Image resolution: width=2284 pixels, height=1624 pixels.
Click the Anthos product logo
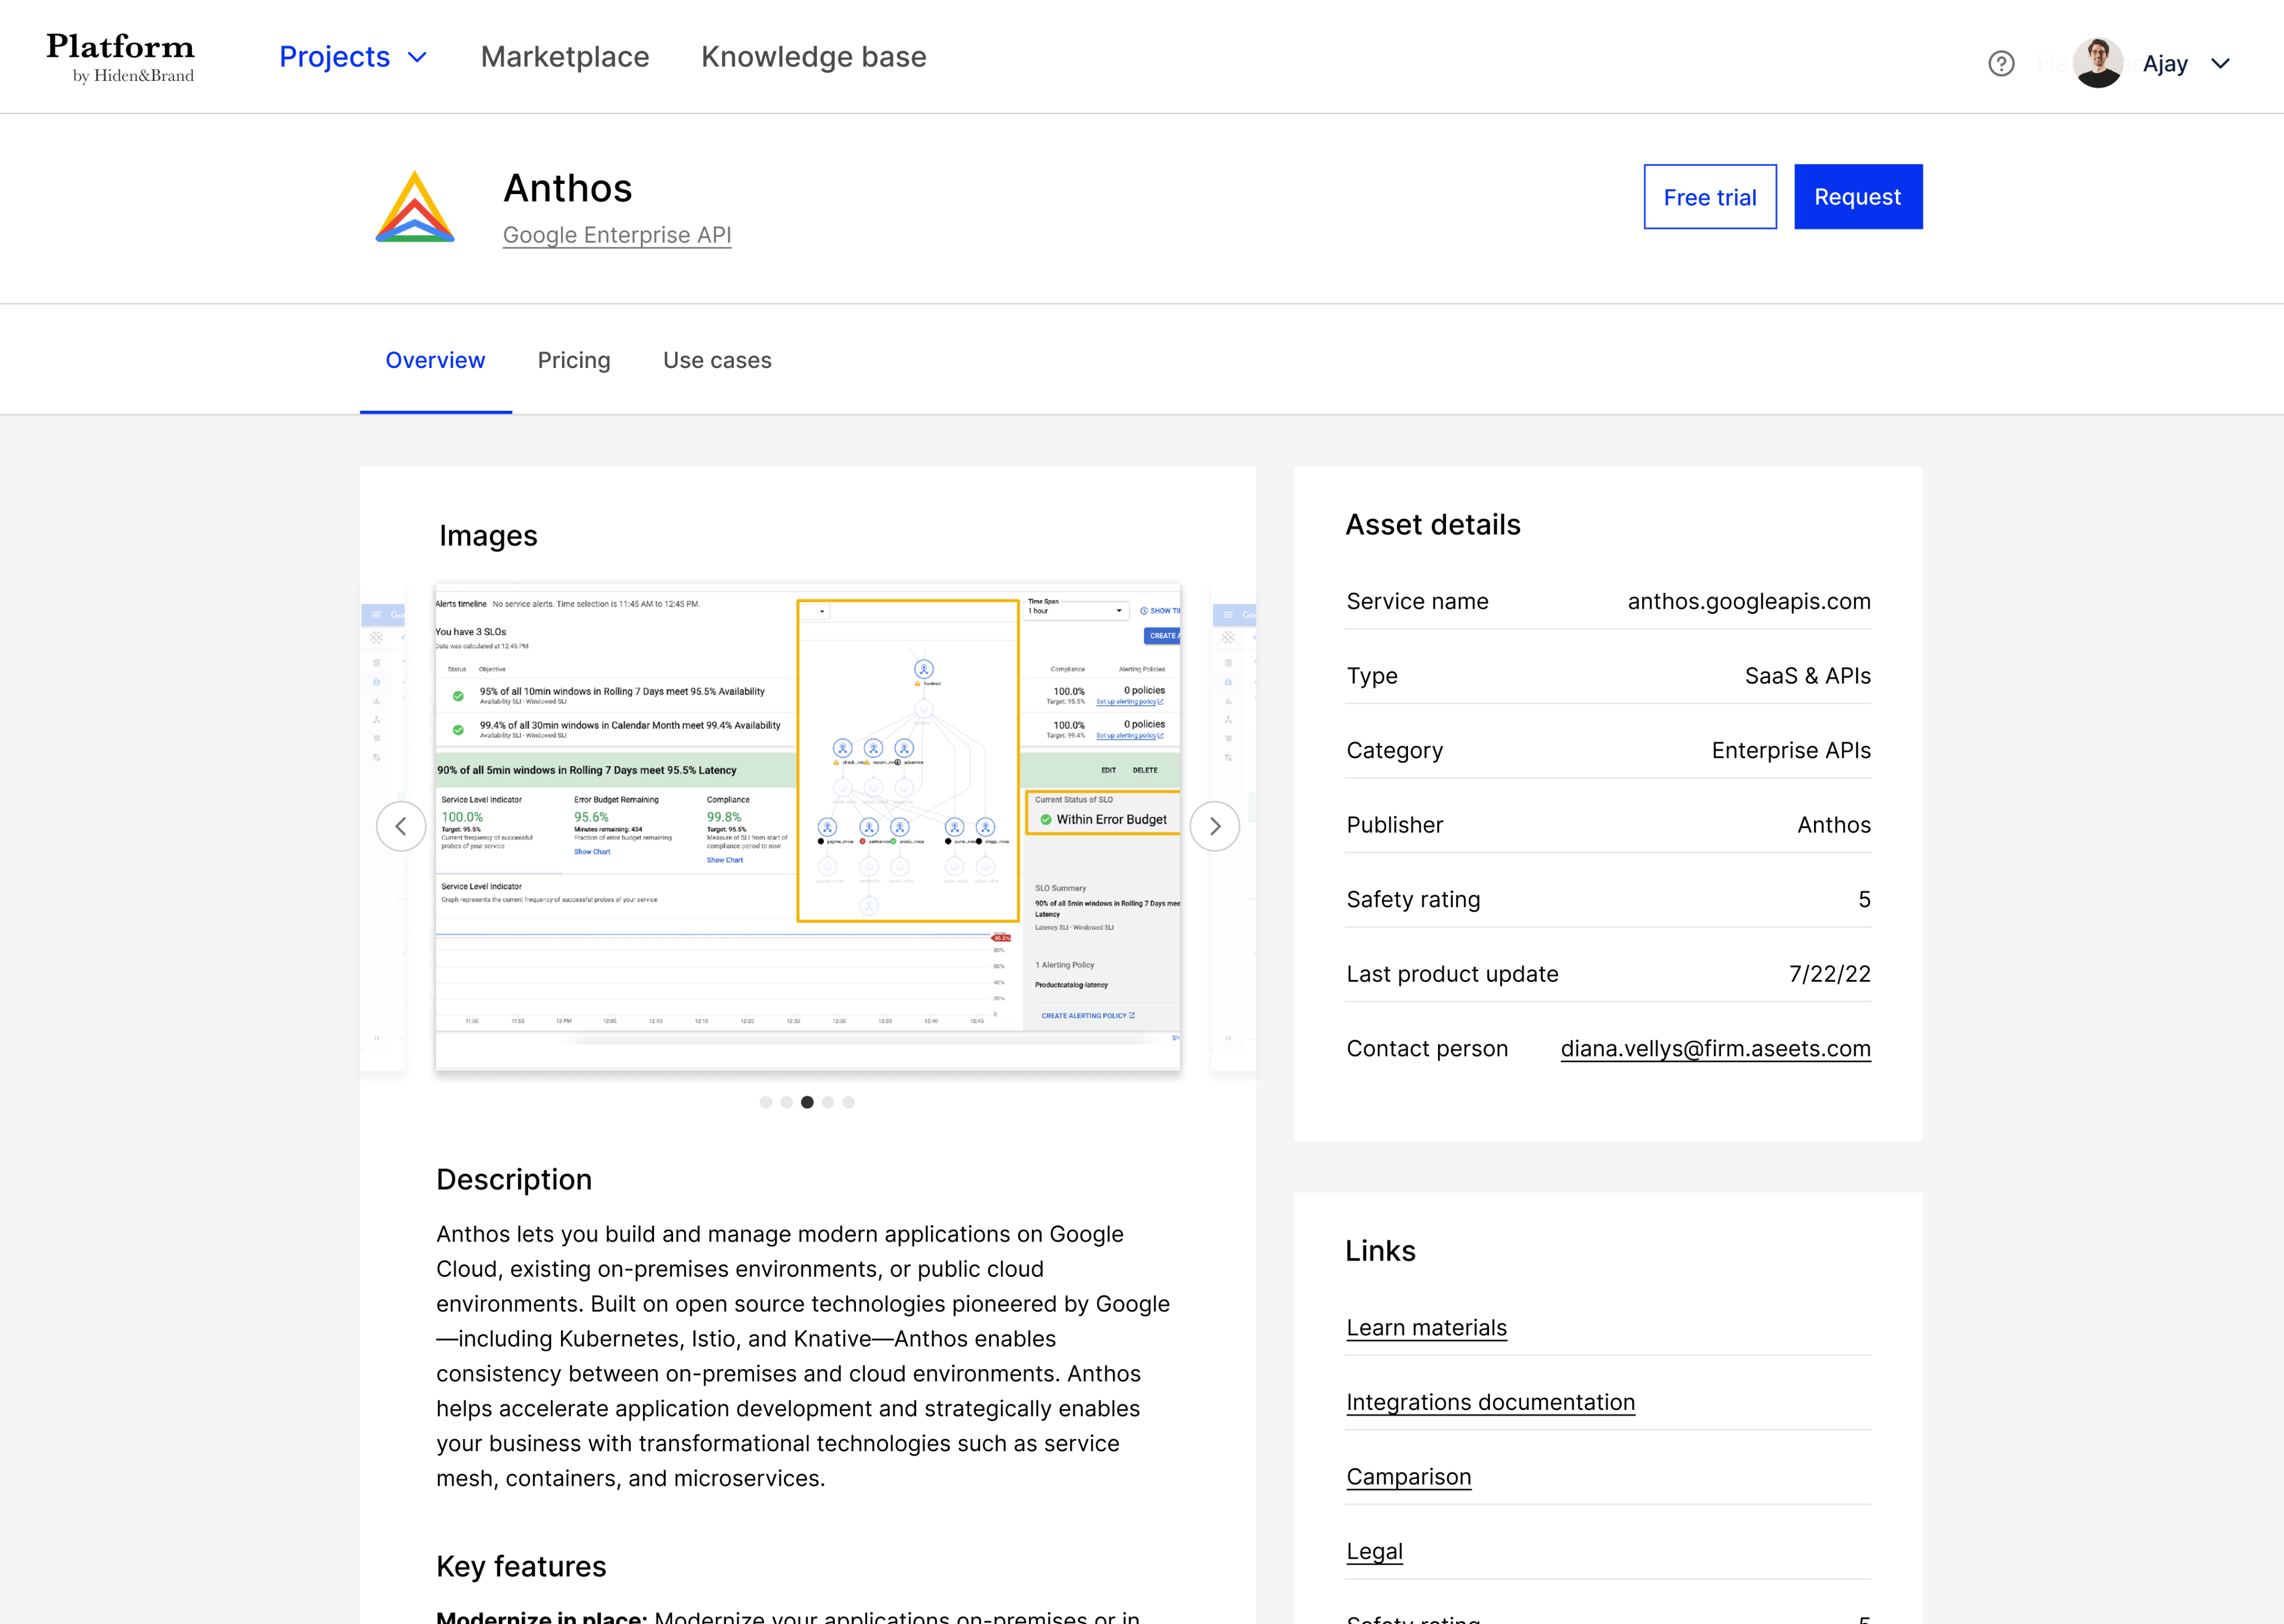click(x=415, y=207)
